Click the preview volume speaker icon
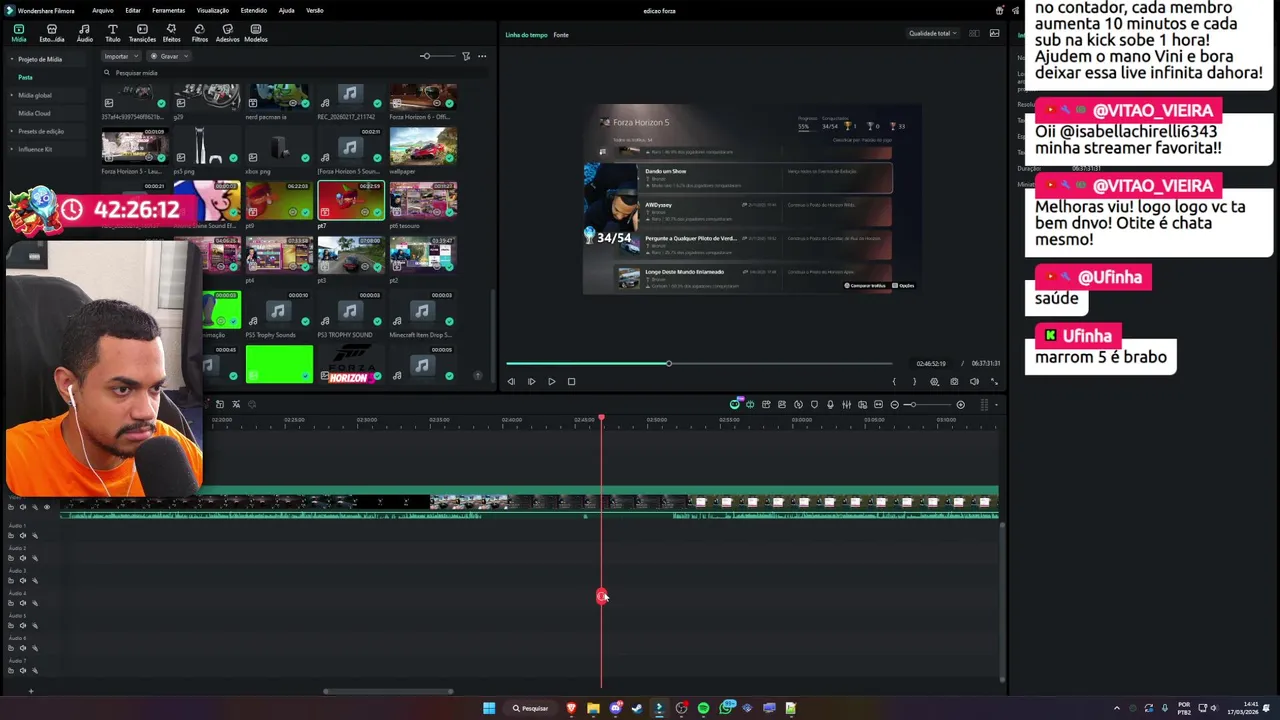This screenshot has height=720, width=1280. pos(974,381)
